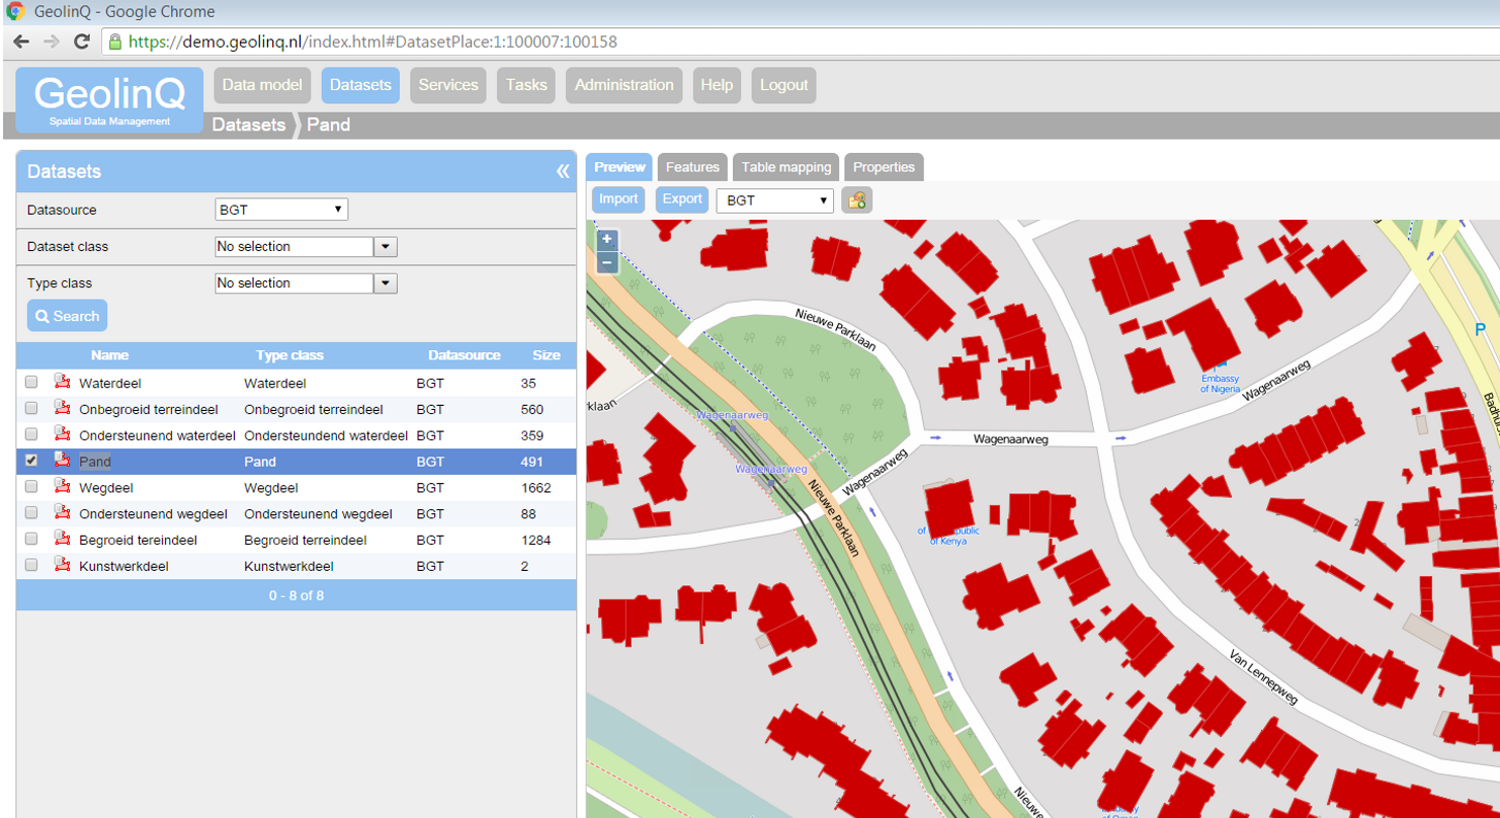1500x818 pixels.
Task: Sort by the Datasource column header
Action: [464, 355]
